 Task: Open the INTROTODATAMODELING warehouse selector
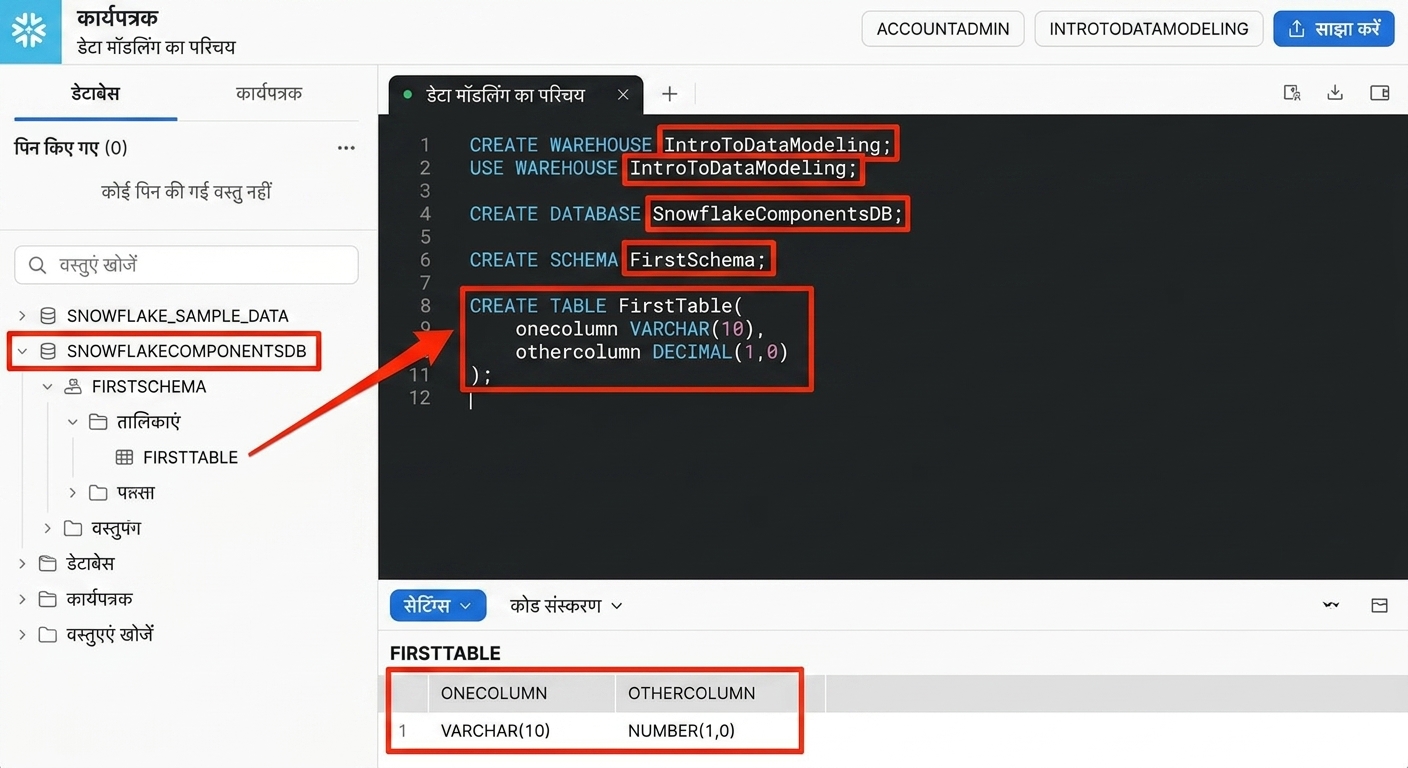1149,29
